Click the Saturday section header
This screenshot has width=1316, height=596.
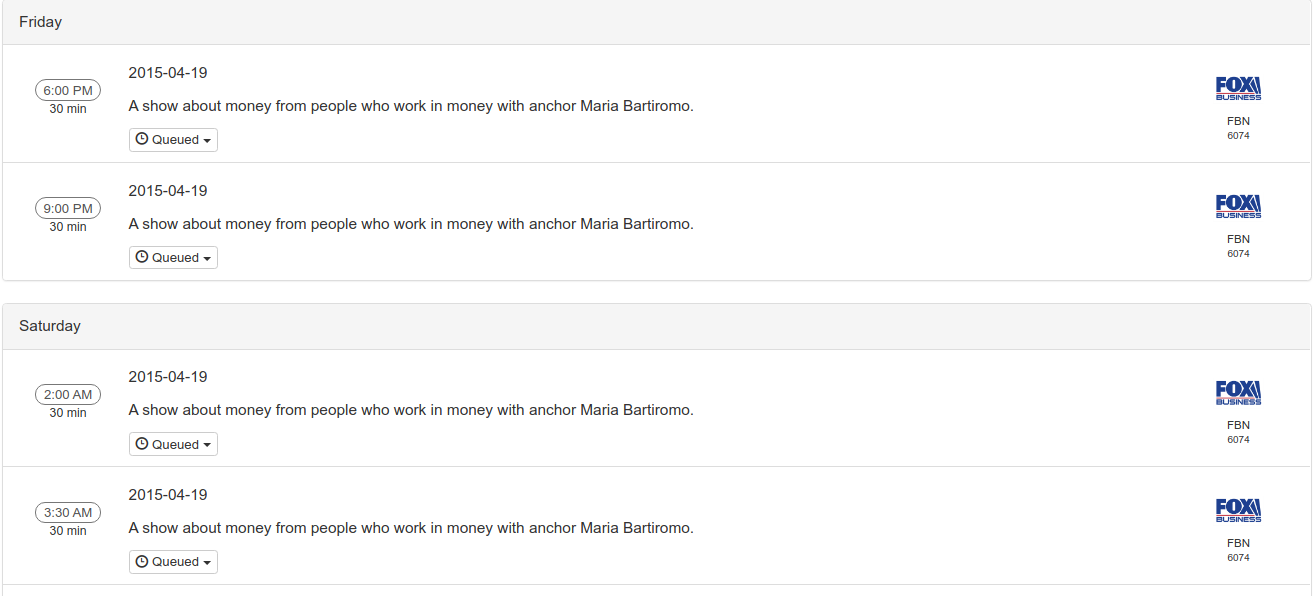(50, 326)
